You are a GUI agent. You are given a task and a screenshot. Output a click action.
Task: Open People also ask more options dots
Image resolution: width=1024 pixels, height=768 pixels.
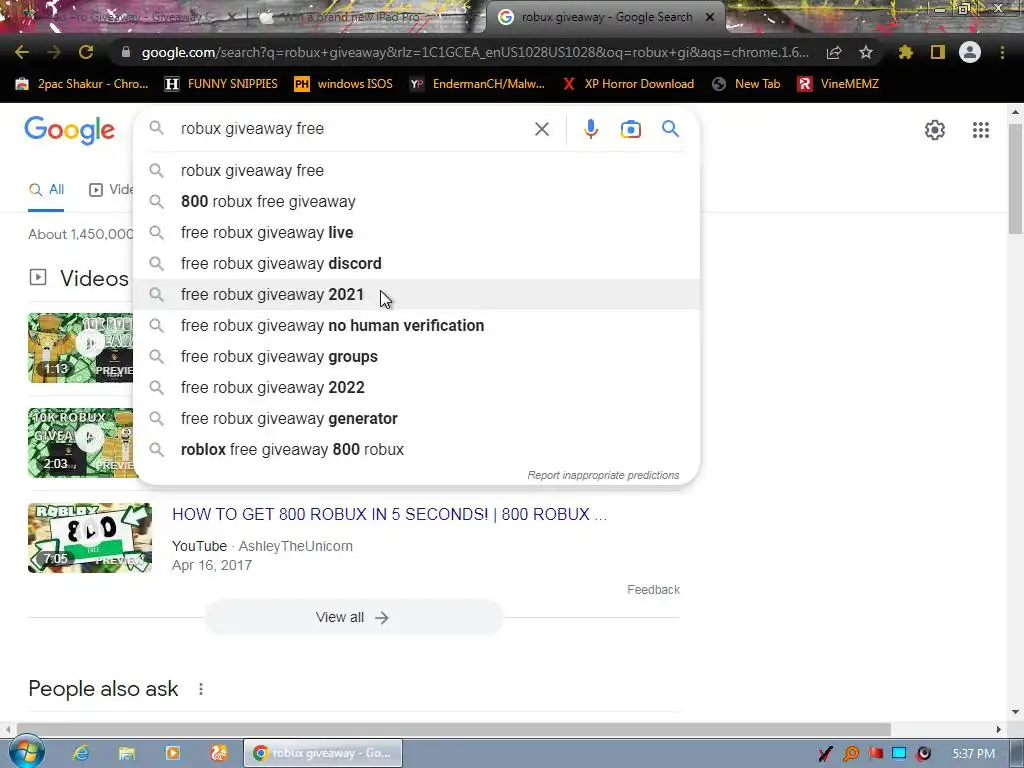[201, 689]
